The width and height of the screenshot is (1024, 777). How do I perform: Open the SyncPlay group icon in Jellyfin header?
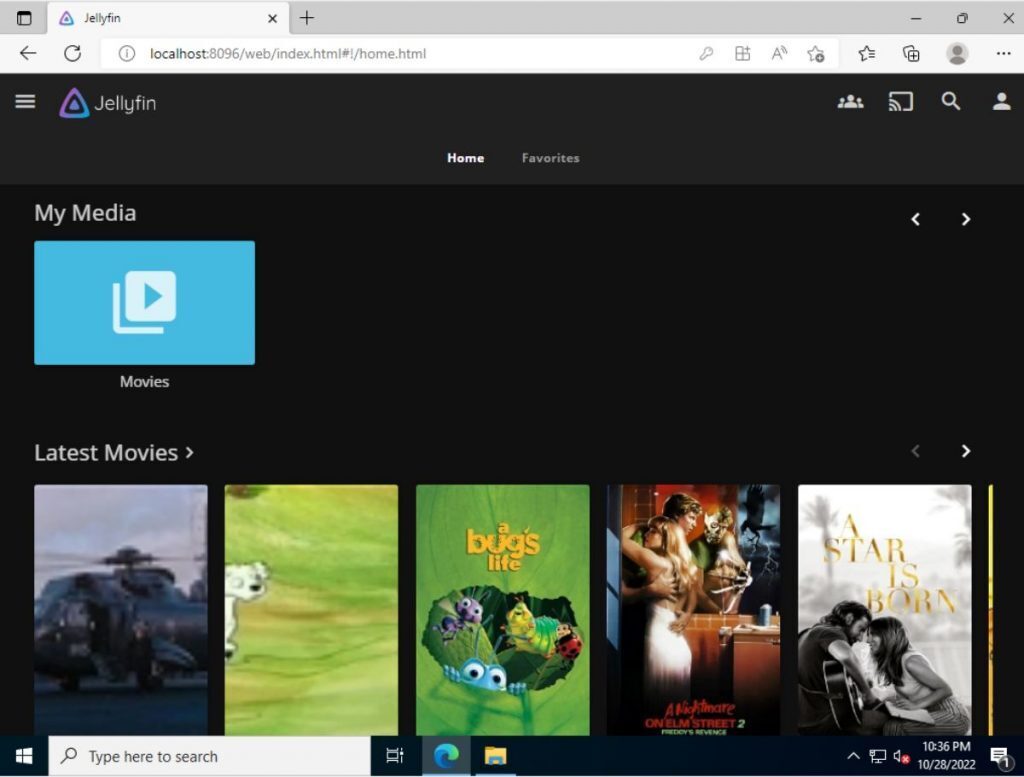point(850,101)
